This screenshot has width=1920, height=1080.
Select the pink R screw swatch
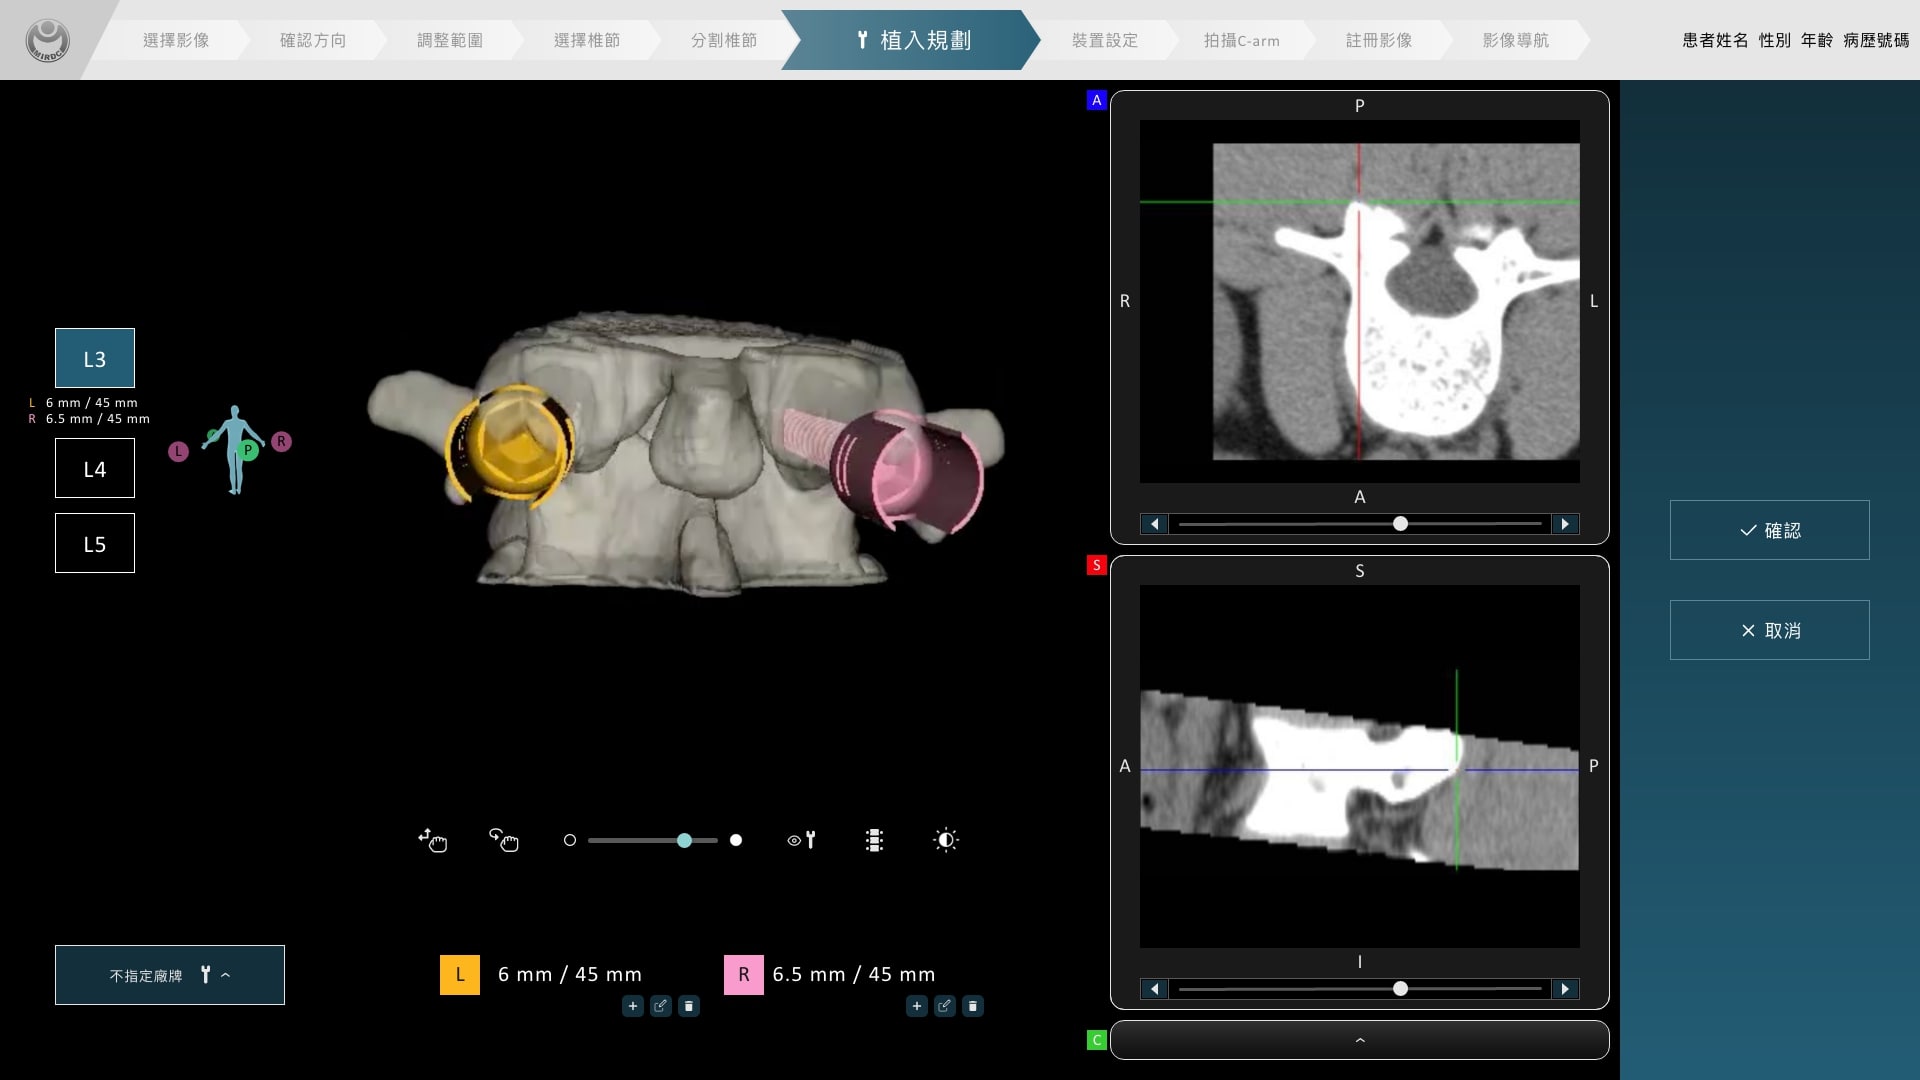click(743, 974)
